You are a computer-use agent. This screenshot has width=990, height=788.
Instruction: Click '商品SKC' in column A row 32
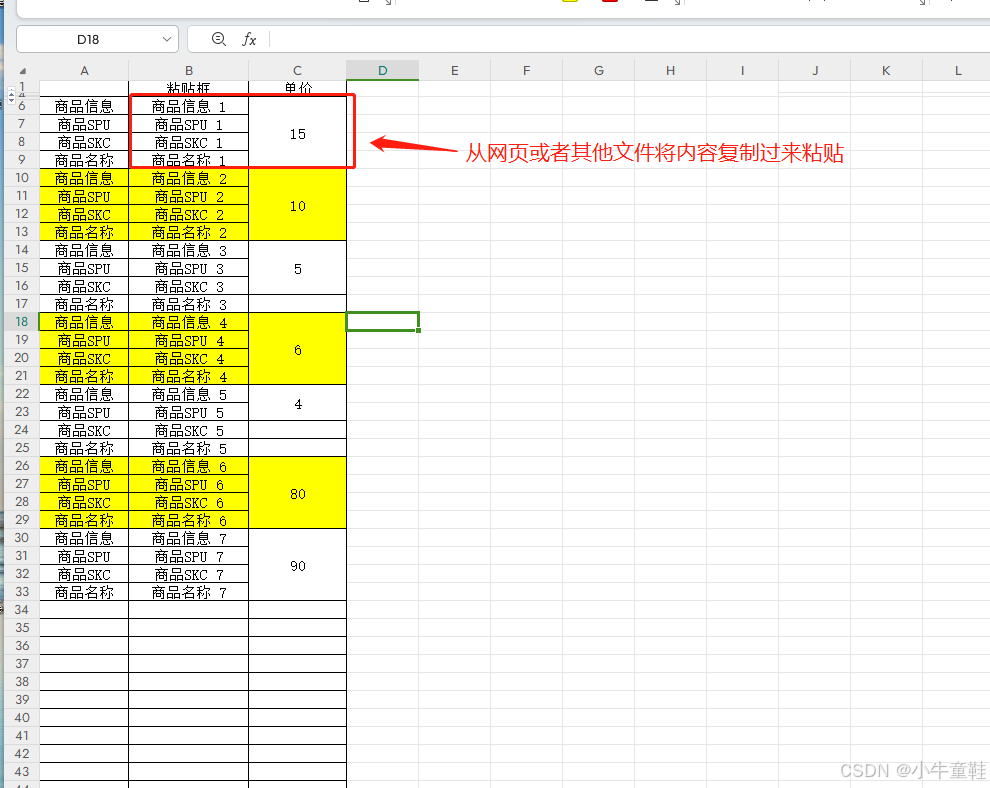pos(84,574)
